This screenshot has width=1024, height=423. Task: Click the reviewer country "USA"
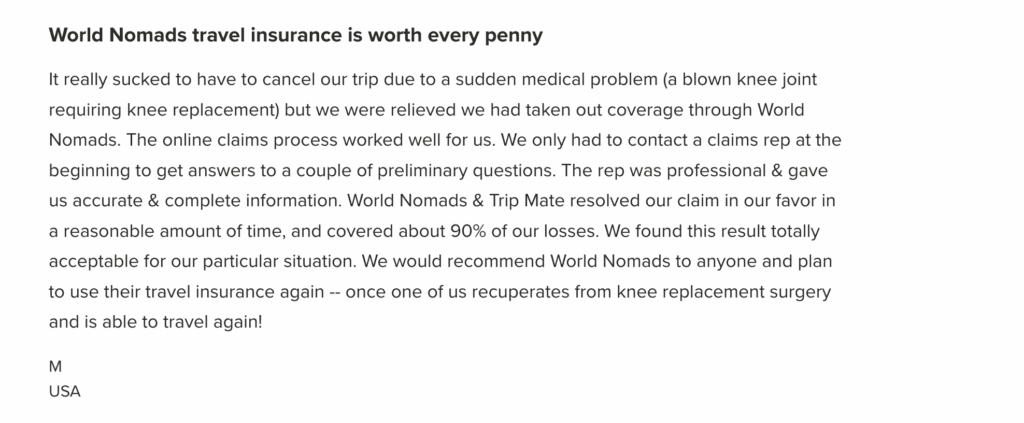64,392
